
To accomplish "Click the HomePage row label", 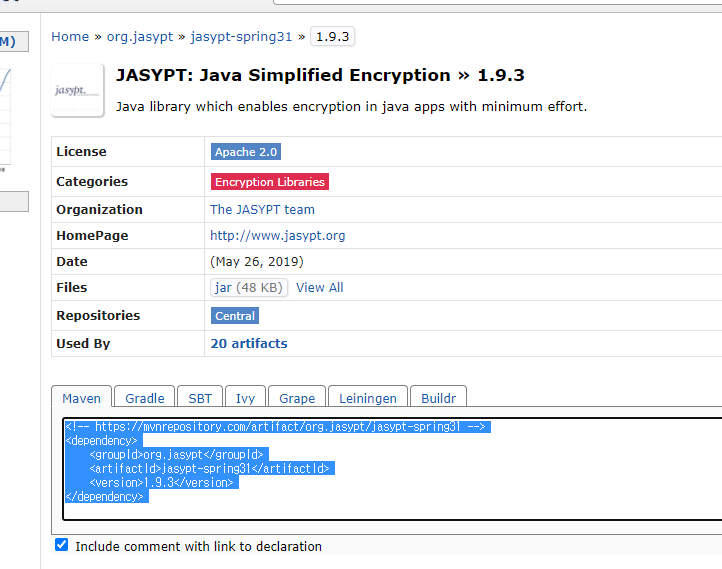I will [93, 236].
